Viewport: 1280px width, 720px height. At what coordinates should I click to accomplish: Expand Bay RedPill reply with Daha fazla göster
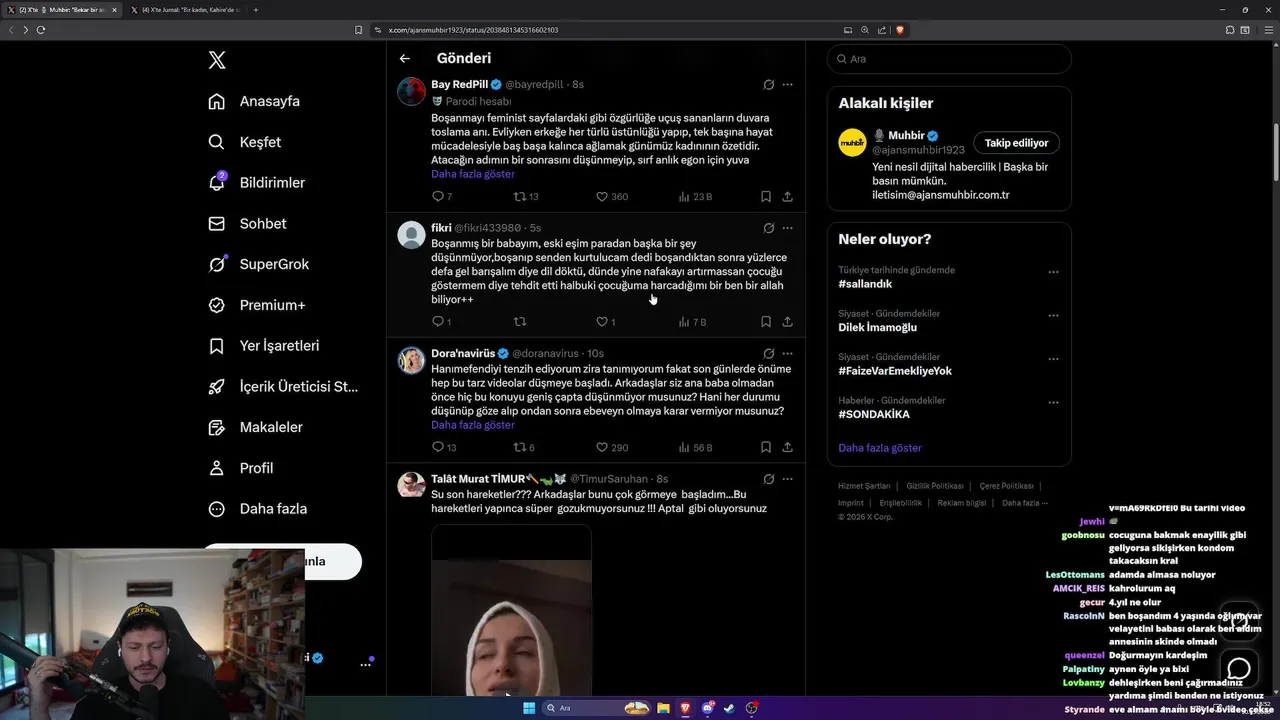pos(473,174)
